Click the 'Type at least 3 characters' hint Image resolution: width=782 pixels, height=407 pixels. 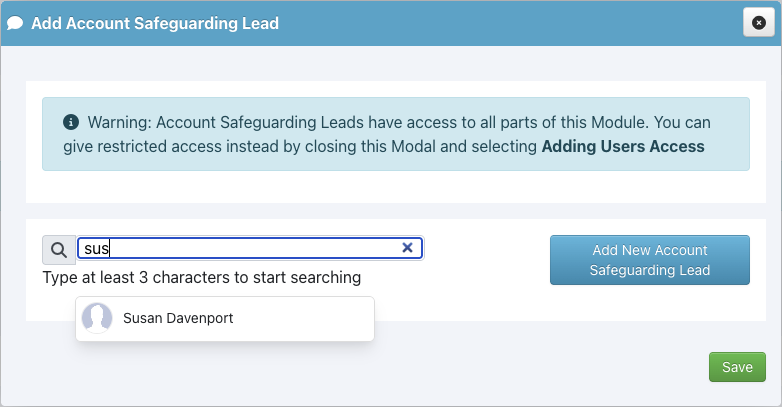coord(201,277)
